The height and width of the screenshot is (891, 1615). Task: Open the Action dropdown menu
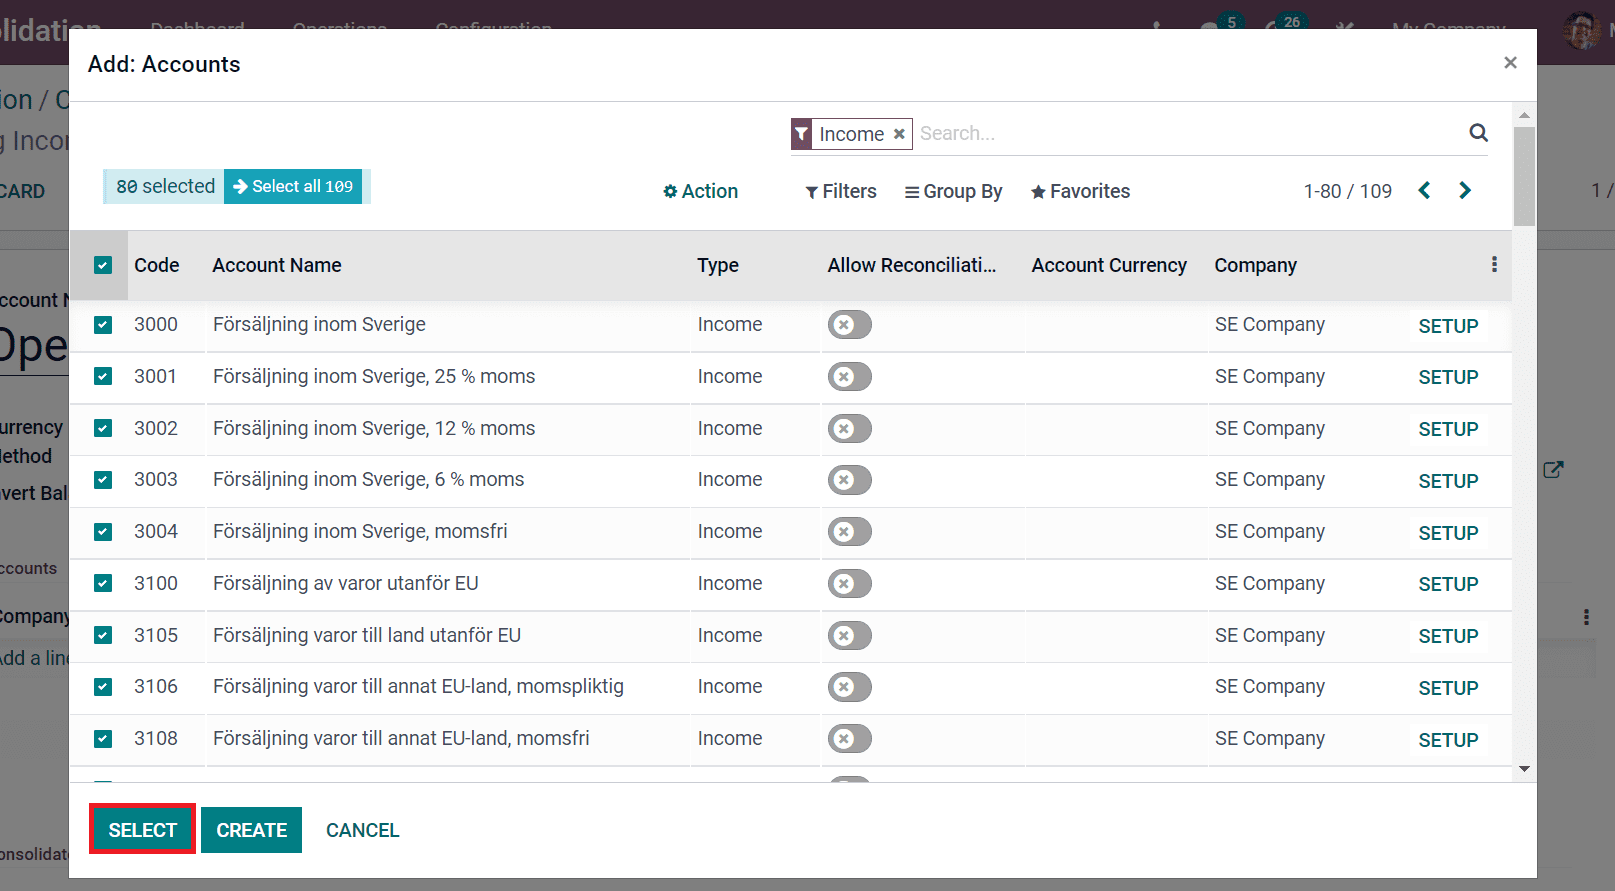[700, 191]
